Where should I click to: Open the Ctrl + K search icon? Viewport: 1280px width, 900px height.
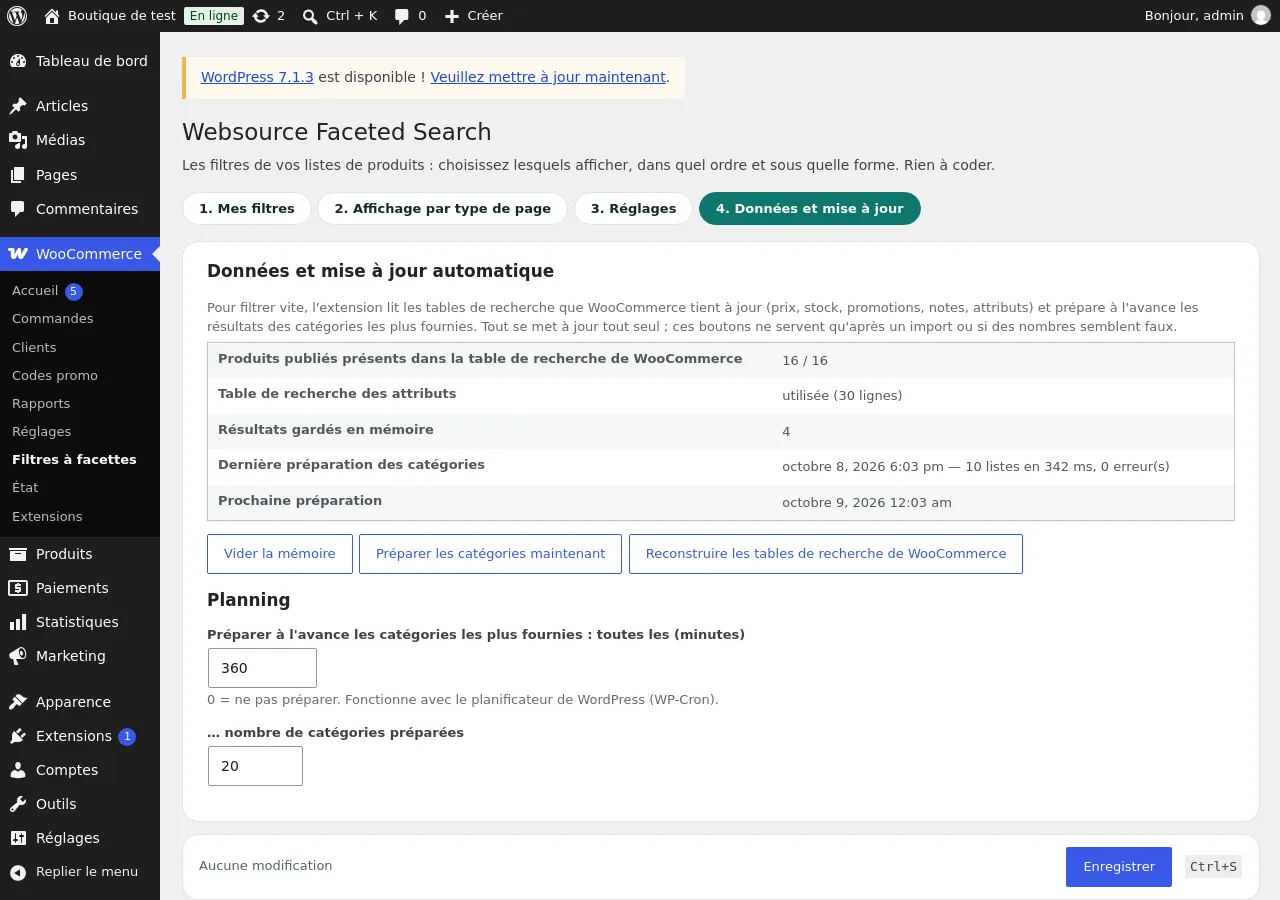[x=310, y=16]
